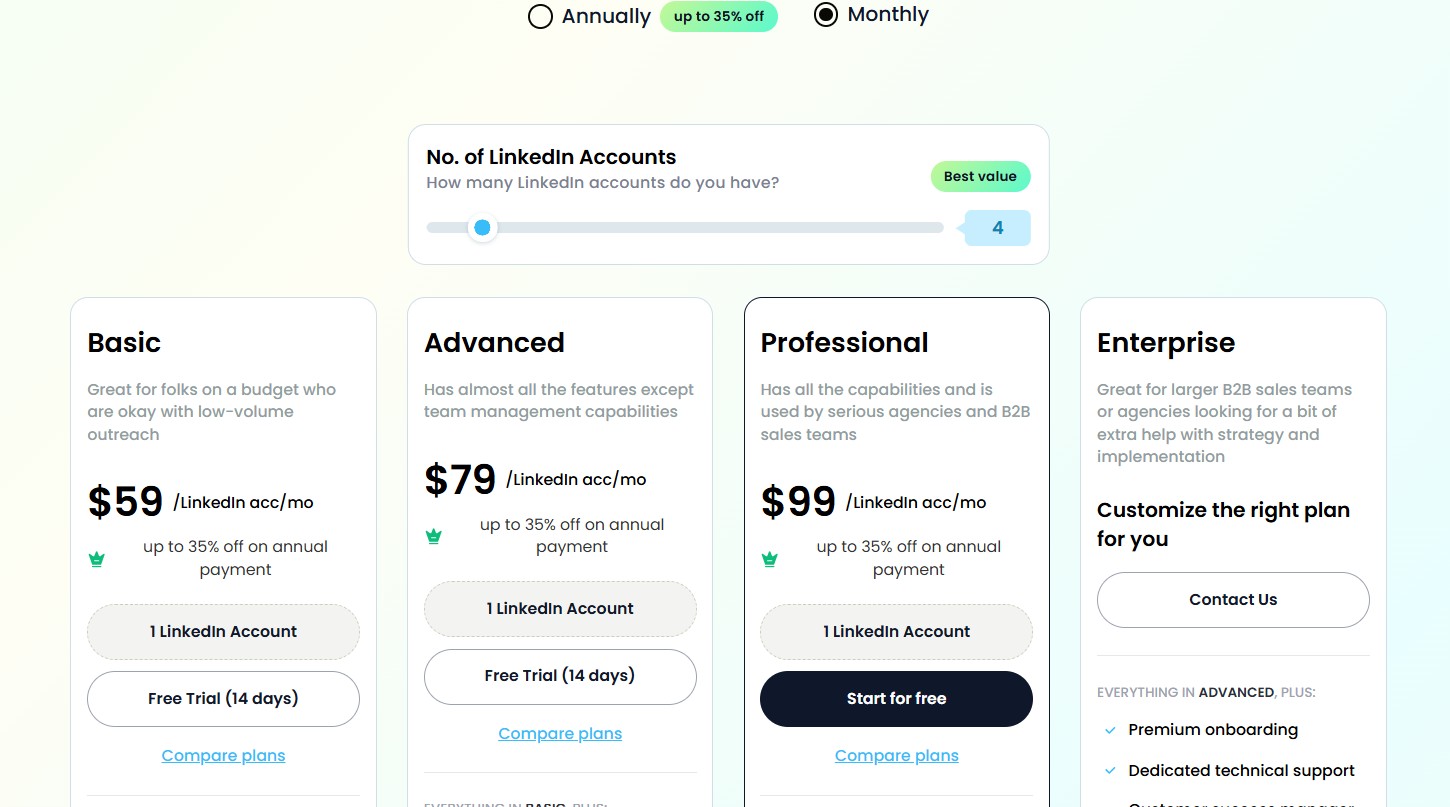This screenshot has width=1450, height=807.
Task: Click Start for free on Professional plan
Action: pyautogui.click(x=895, y=698)
